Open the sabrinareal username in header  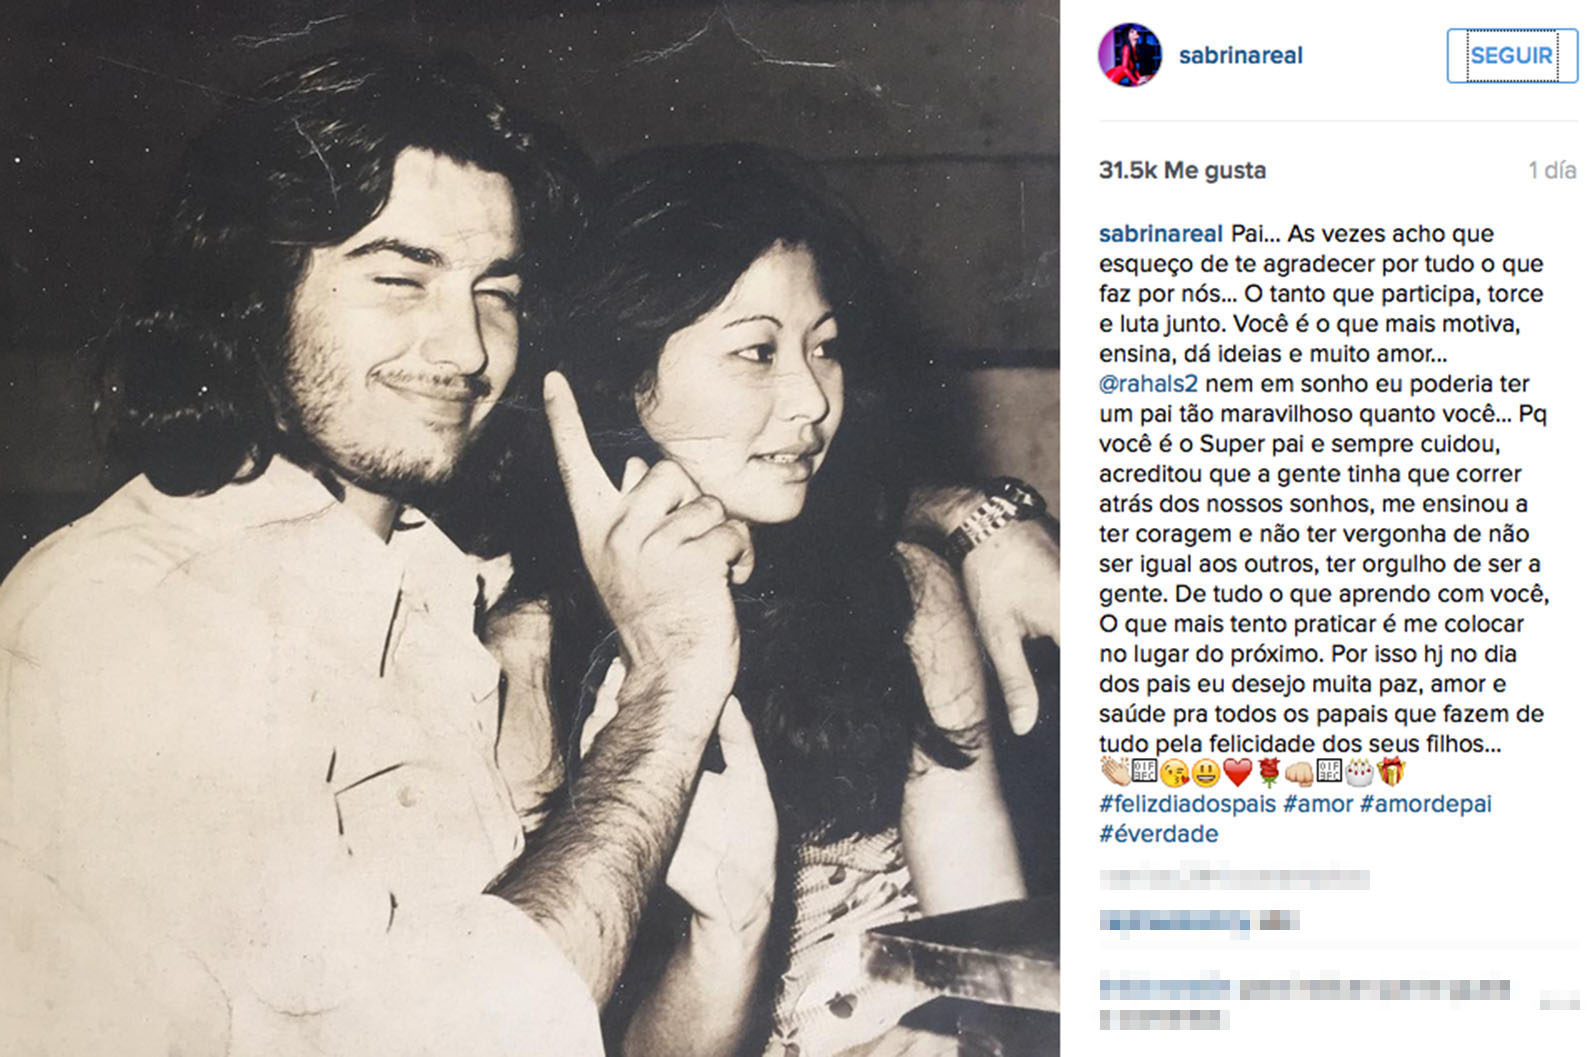click(1240, 56)
